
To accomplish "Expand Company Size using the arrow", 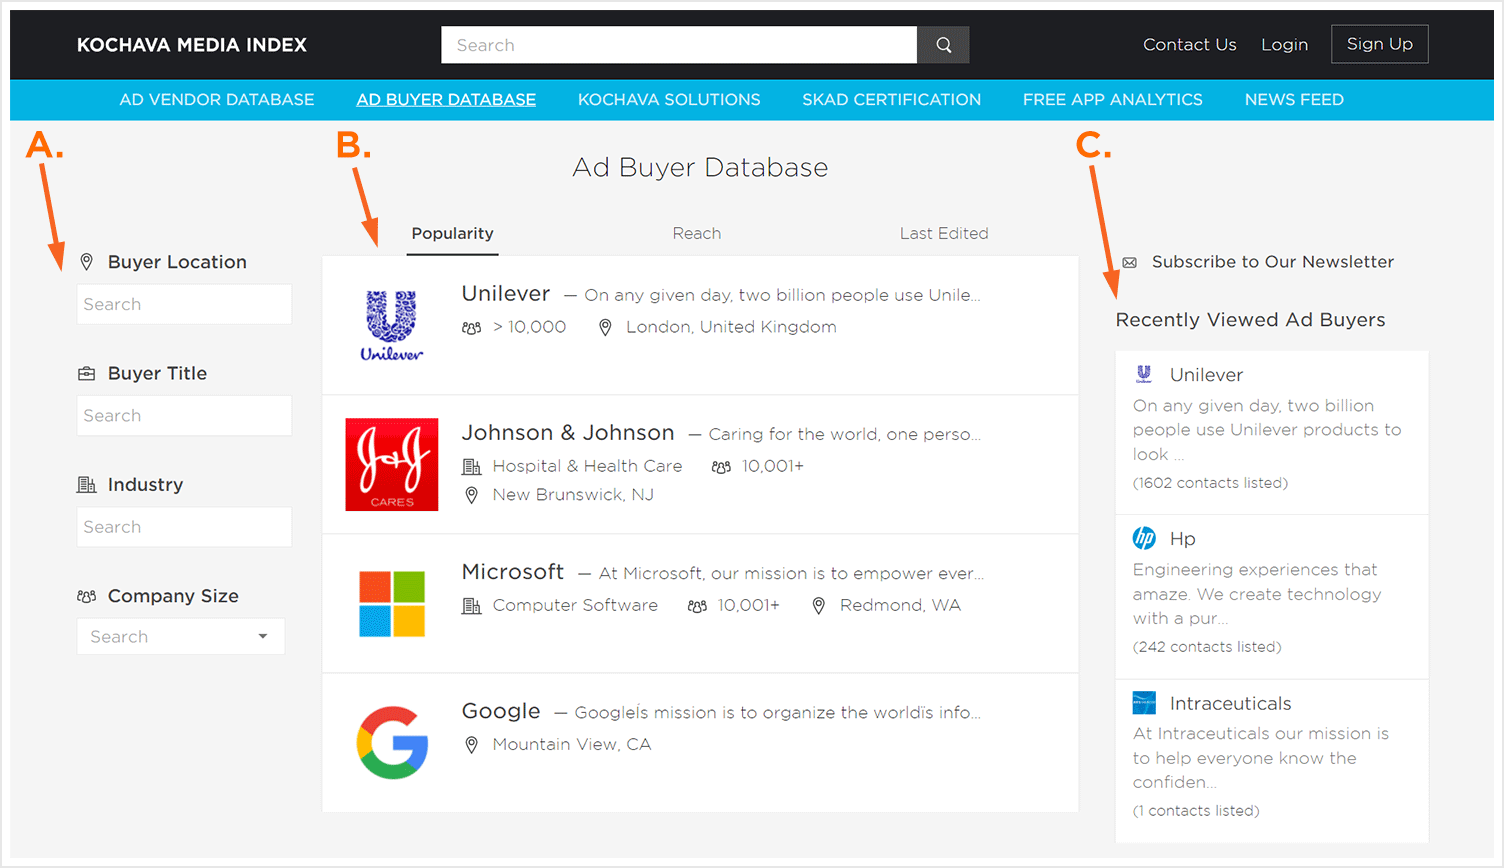I will point(263,637).
